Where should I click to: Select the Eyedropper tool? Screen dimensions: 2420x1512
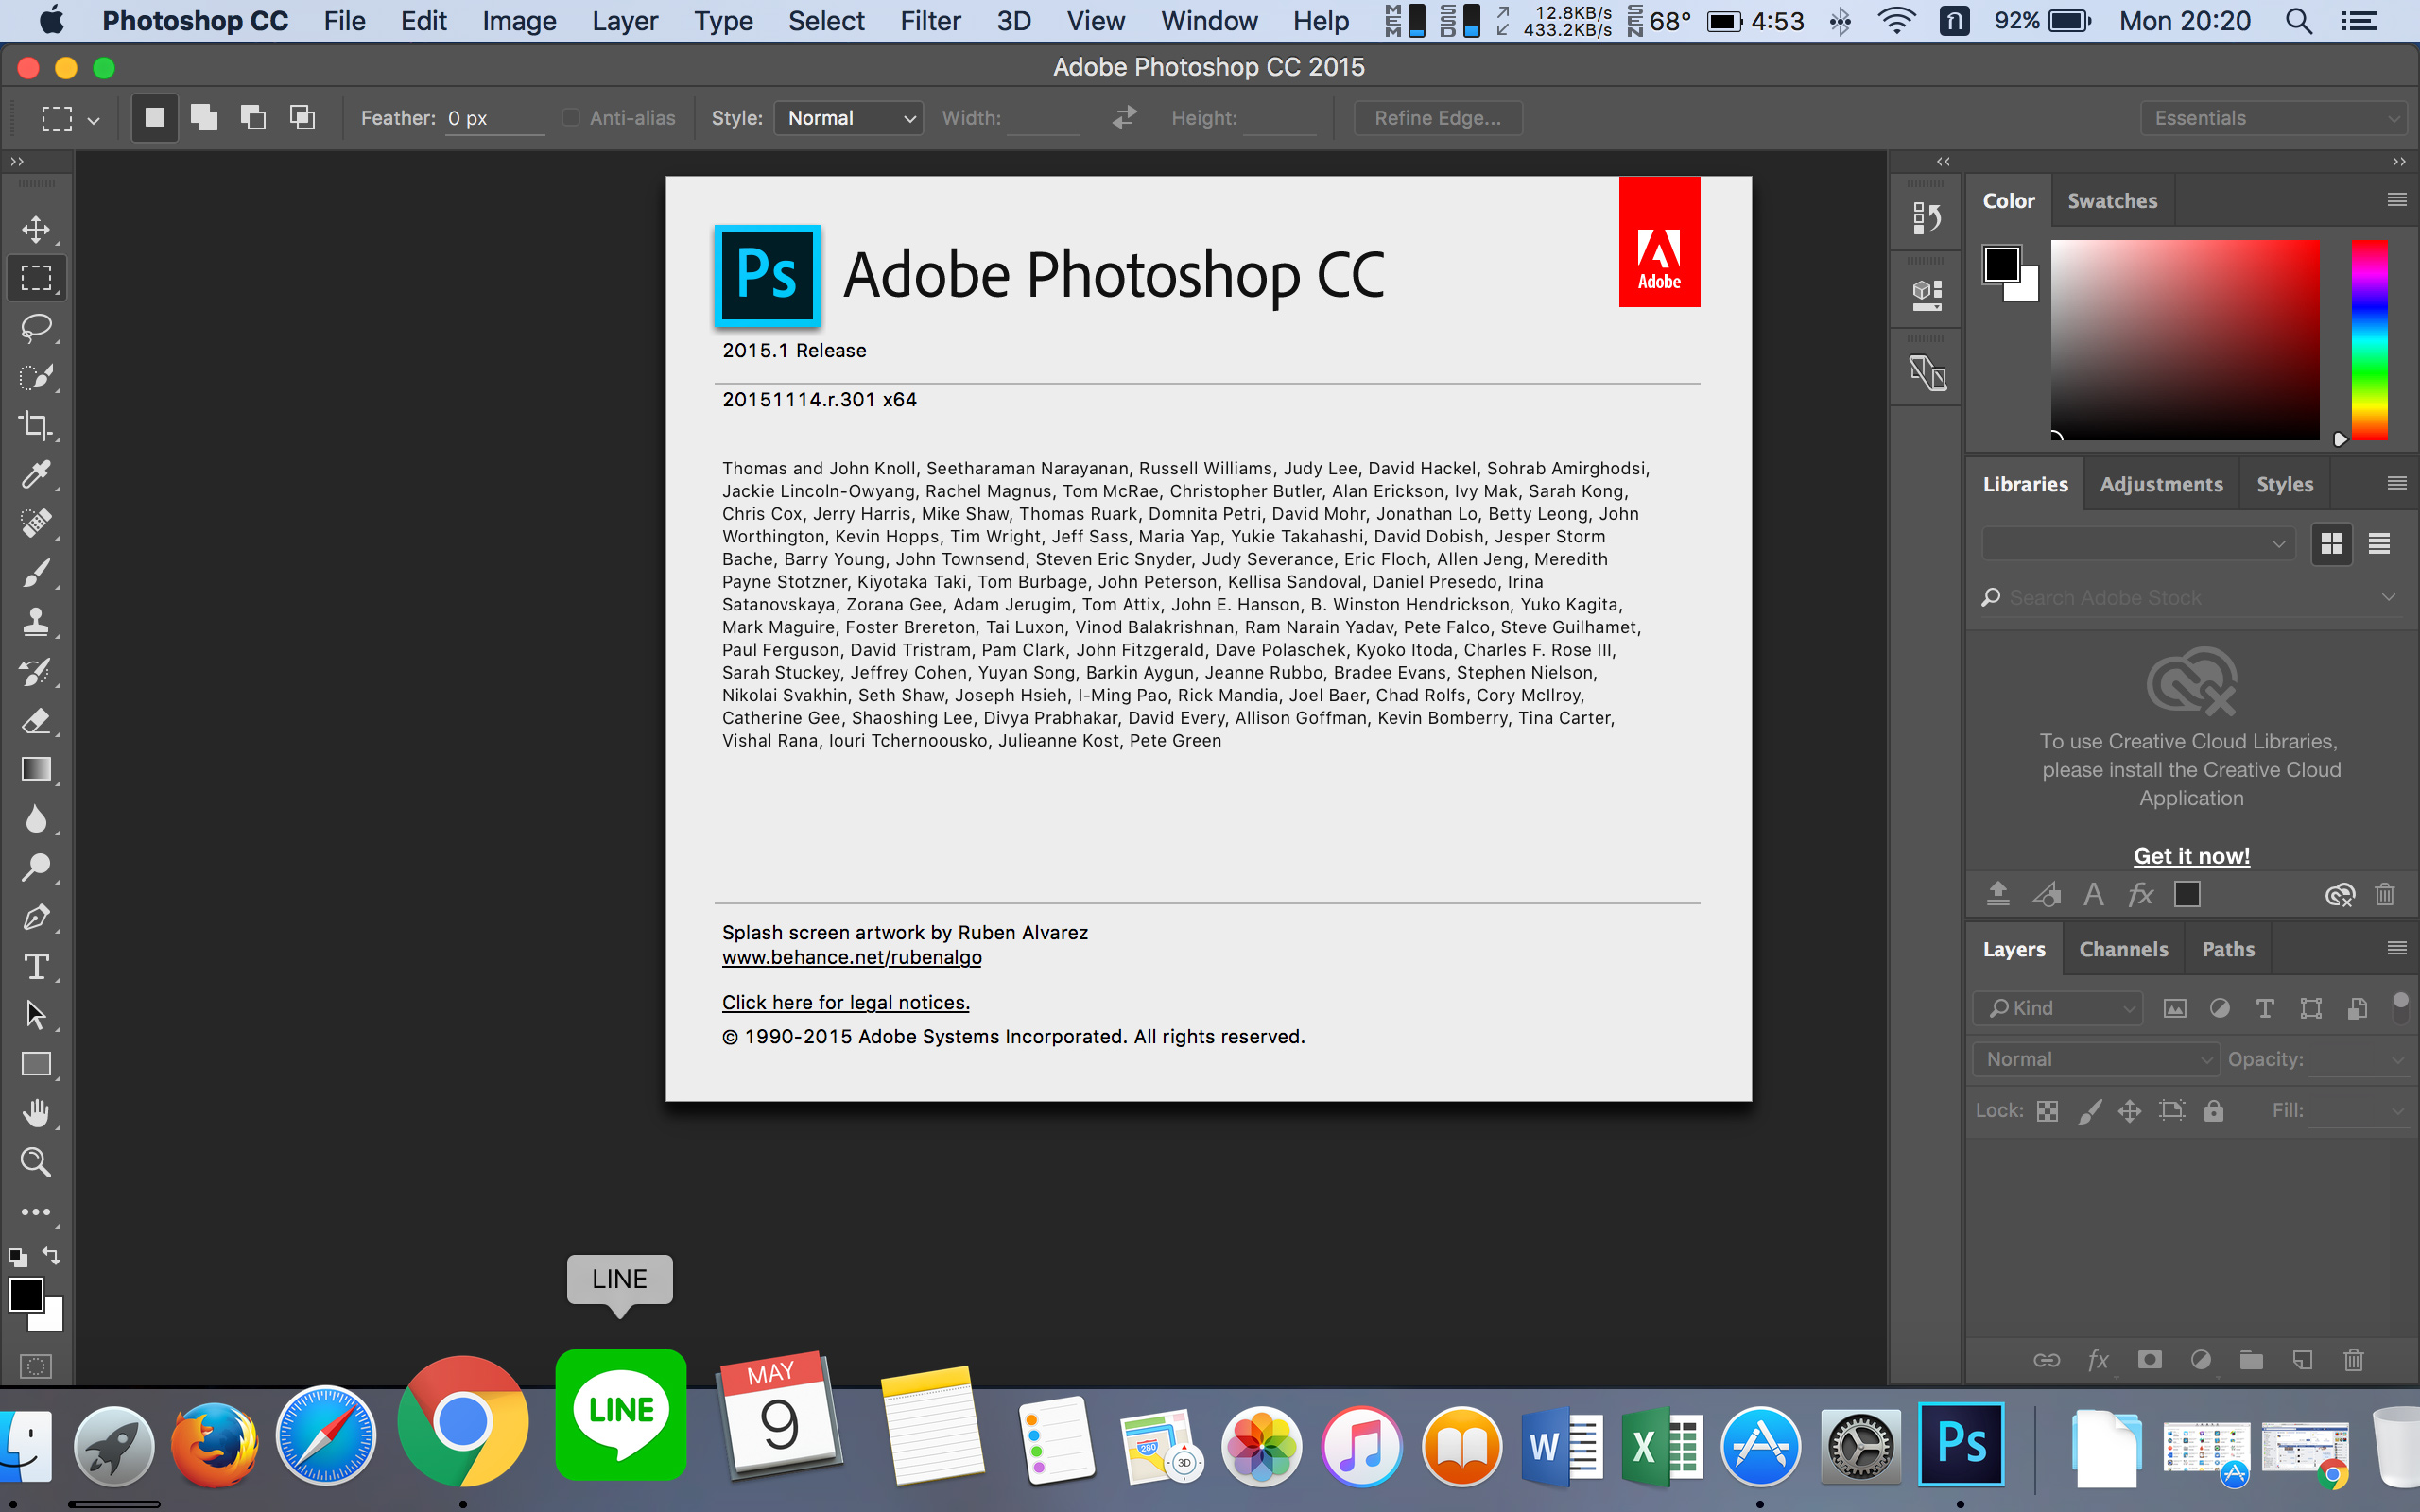[x=36, y=475]
